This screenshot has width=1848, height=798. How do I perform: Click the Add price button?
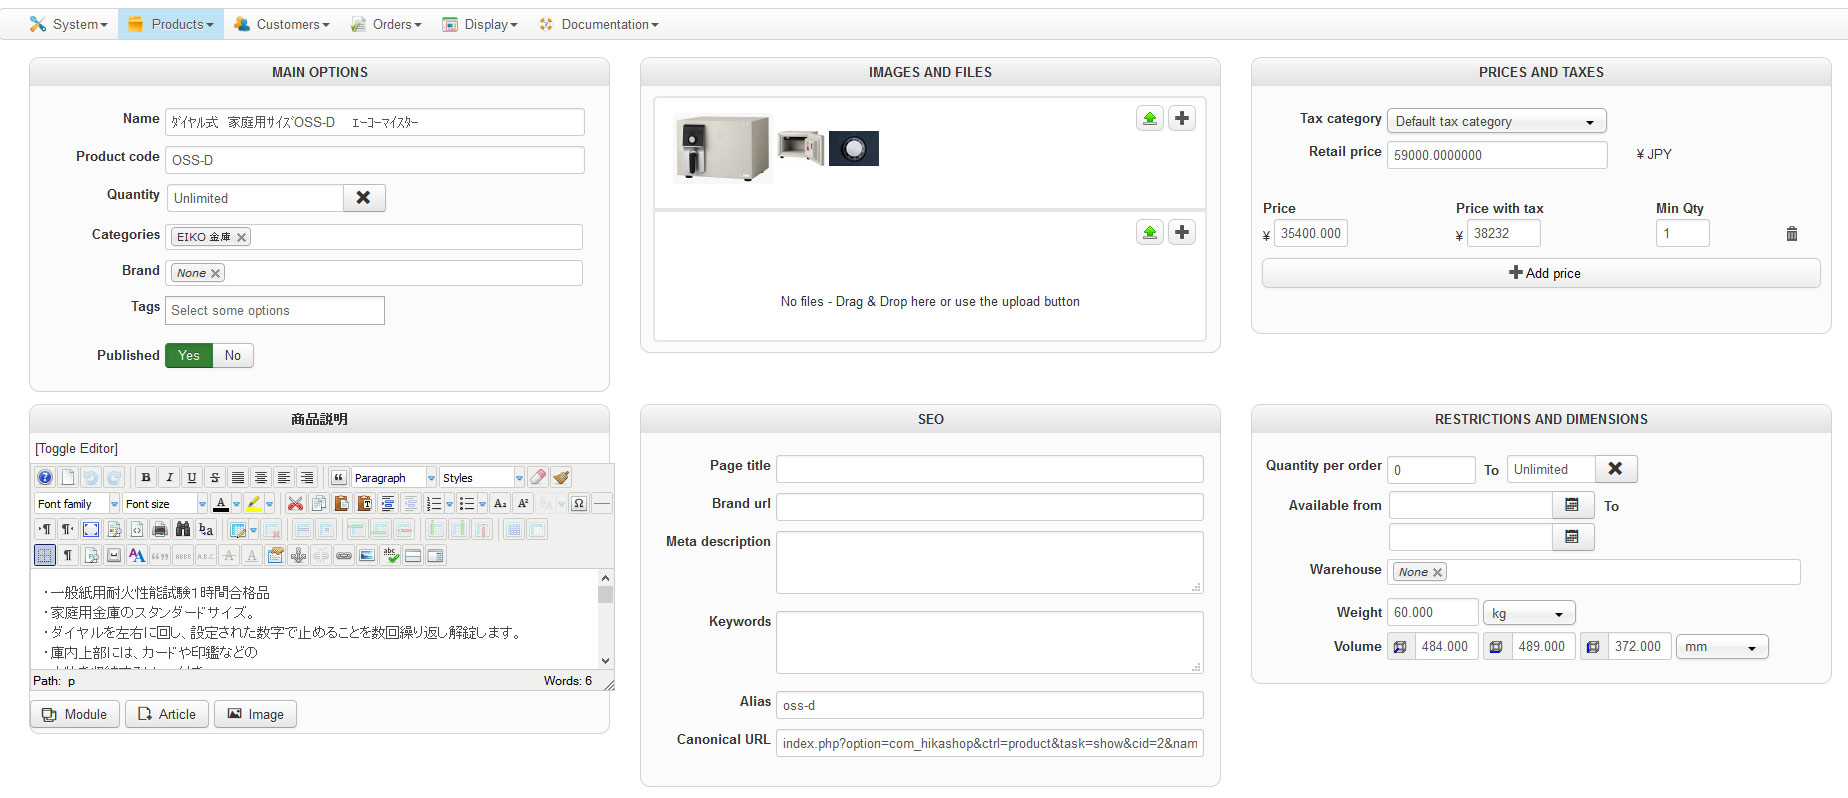coord(1541,273)
